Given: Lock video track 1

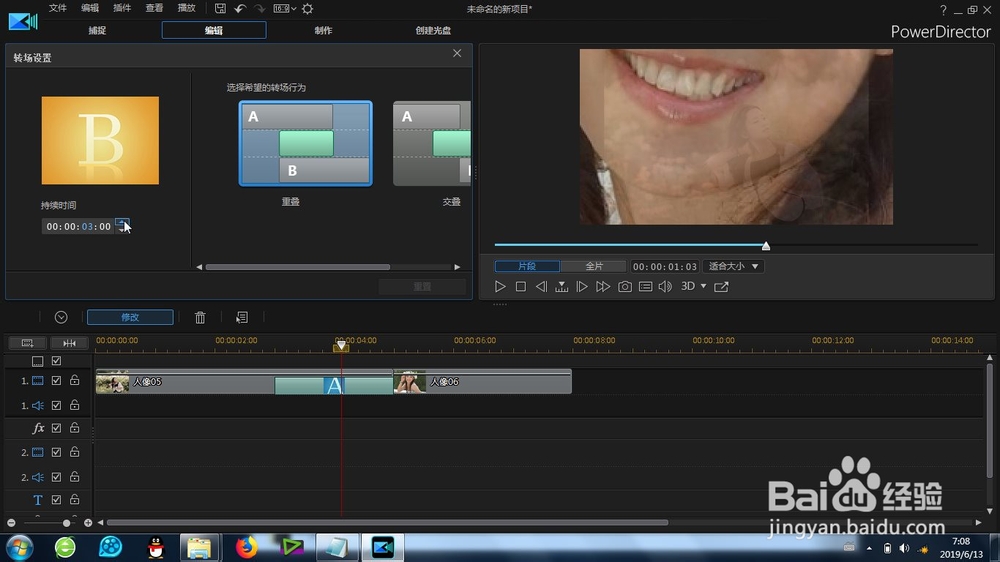Looking at the screenshot, I should 75,380.
